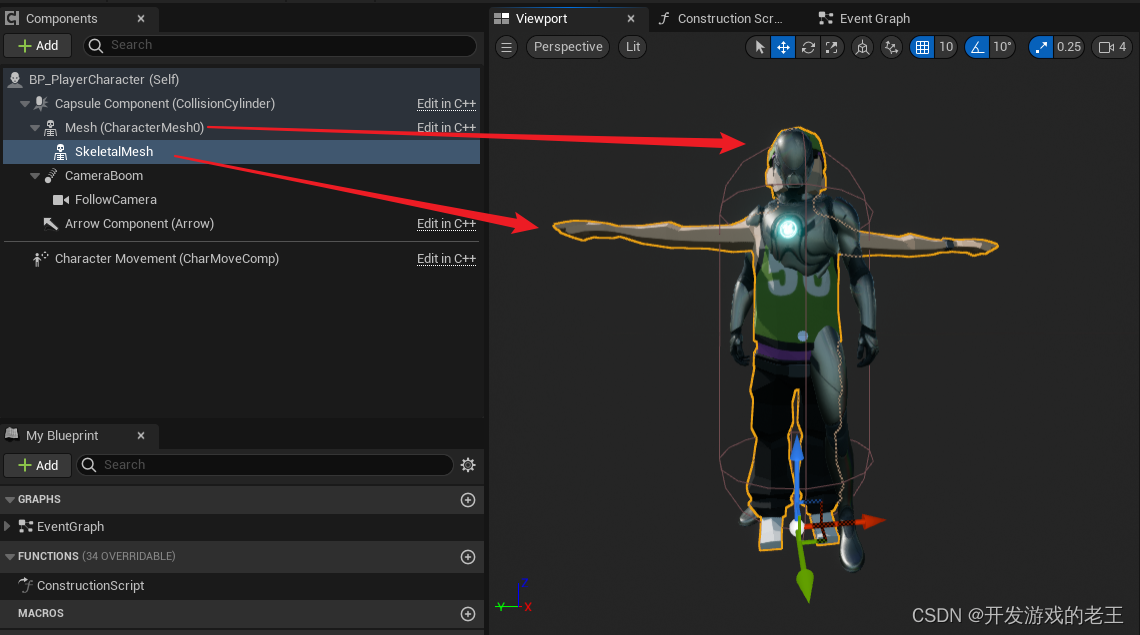Switch to the Viewport tab

click(541, 19)
